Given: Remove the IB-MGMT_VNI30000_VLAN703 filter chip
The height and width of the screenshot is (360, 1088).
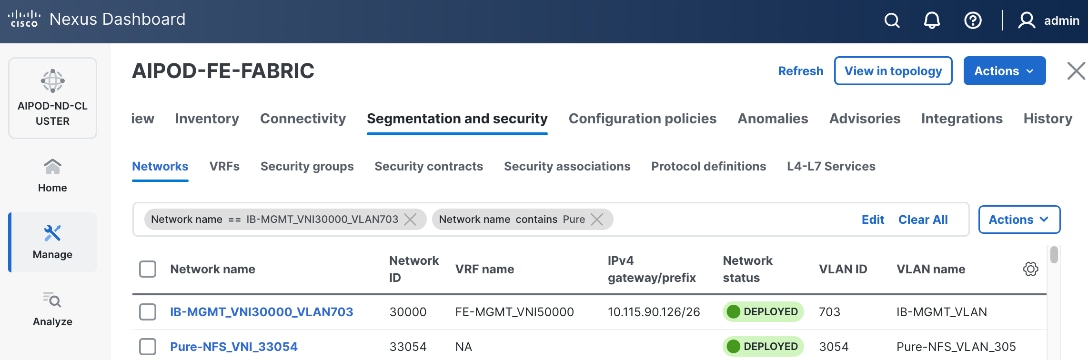Looking at the screenshot, I should (410, 219).
